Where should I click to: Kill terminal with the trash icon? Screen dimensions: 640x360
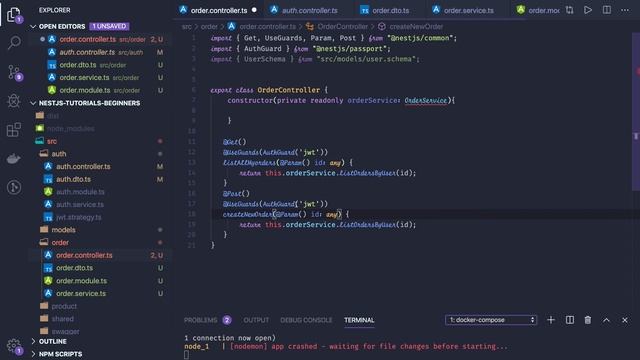[x=588, y=320]
